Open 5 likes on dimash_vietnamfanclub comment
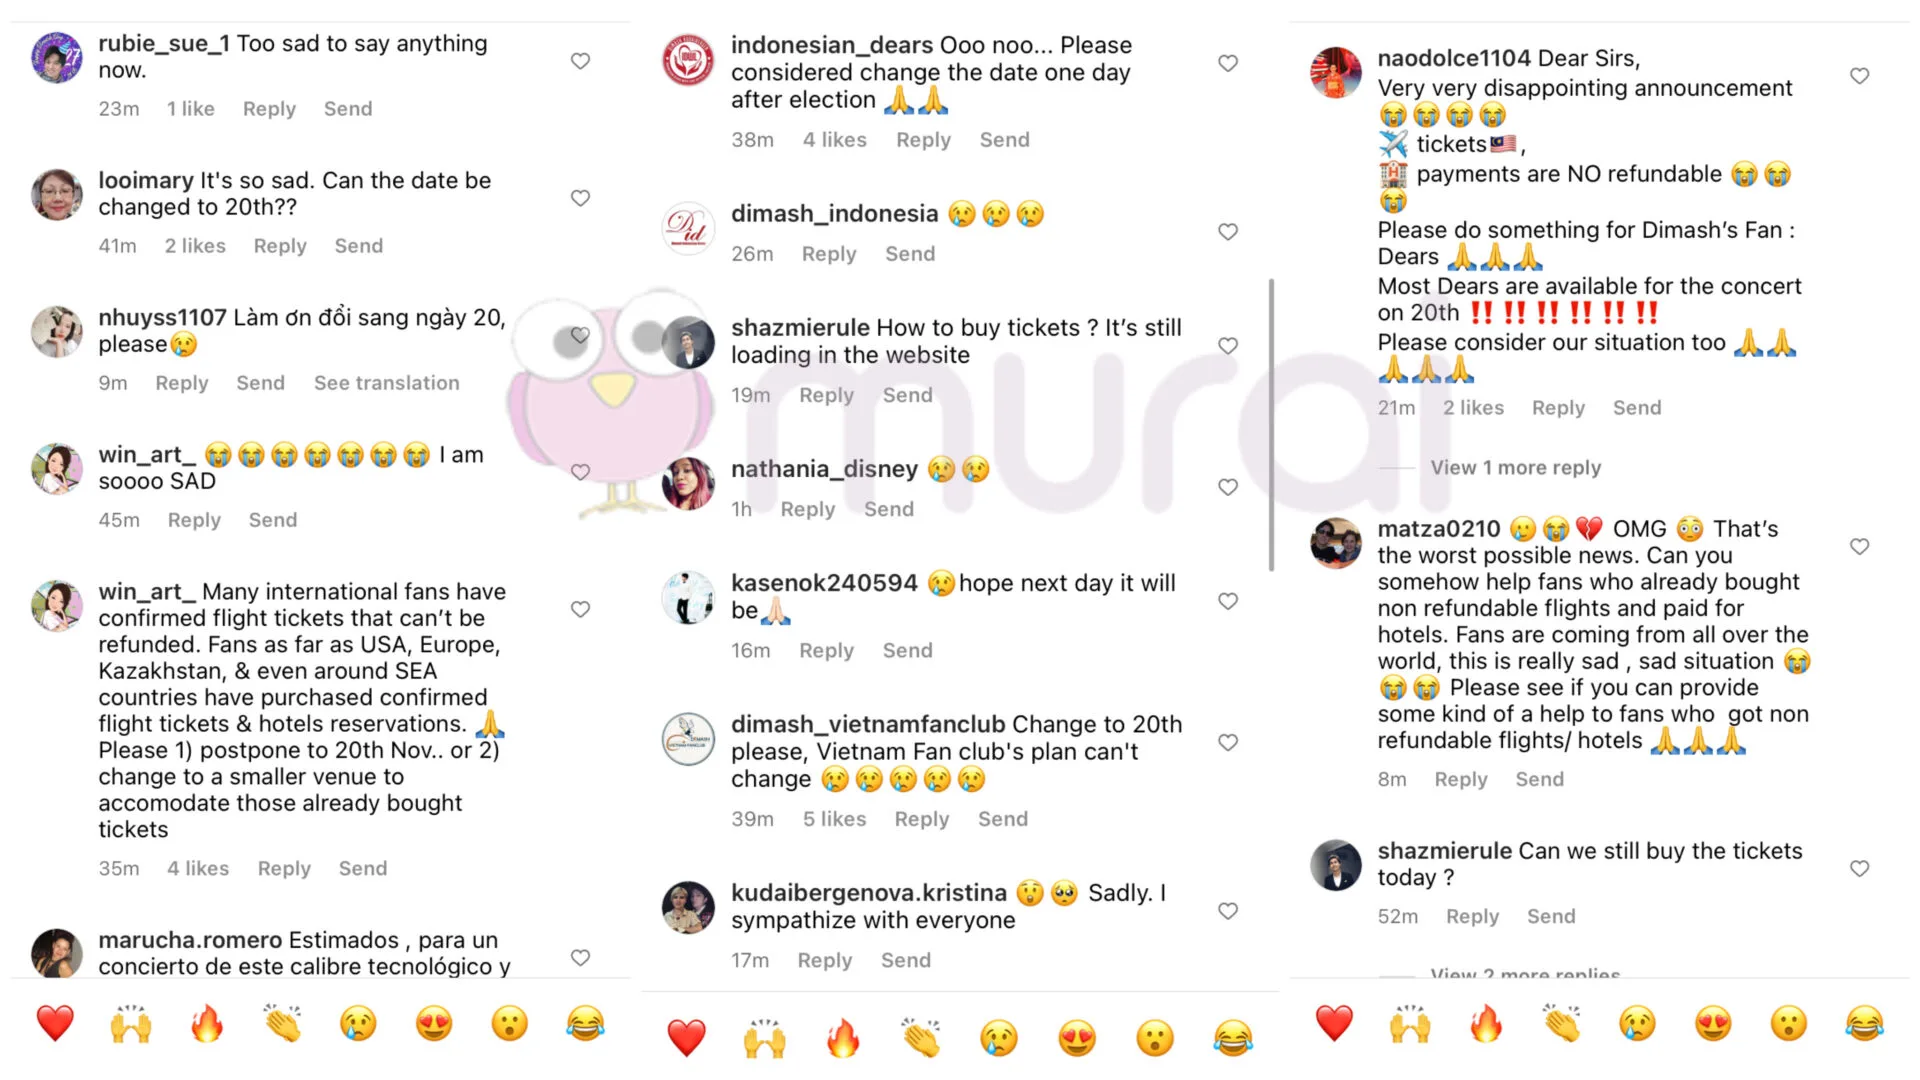The width and height of the screenshot is (1920, 1080). pyautogui.click(x=835, y=819)
